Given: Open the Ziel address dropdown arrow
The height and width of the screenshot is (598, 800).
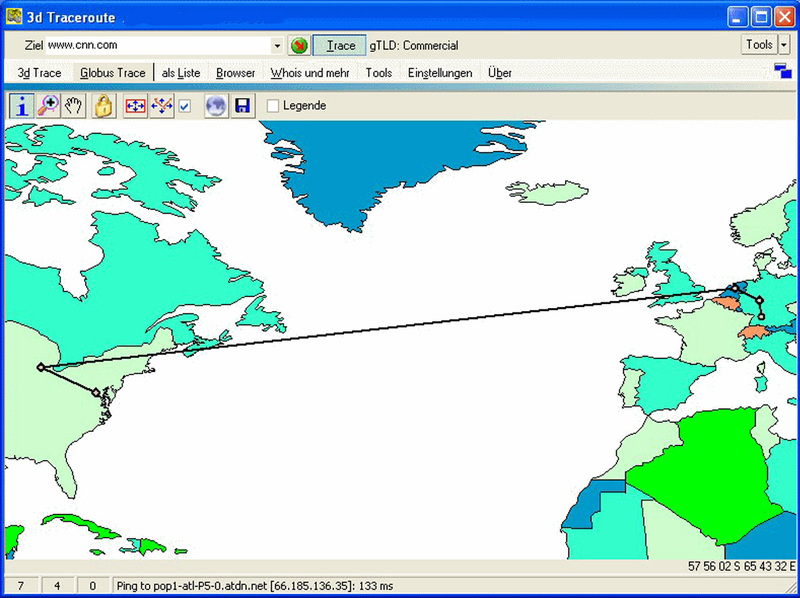Looking at the screenshot, I should (x=277, y=46).
